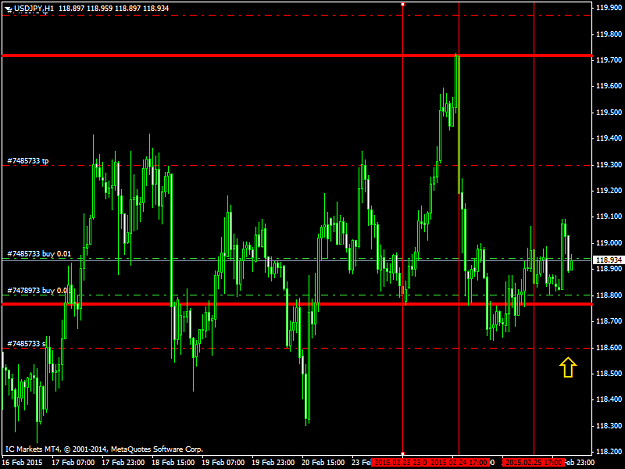Click the 18 Feb 15:00 time label
This screenshot has height=469, width=625.
173,463
